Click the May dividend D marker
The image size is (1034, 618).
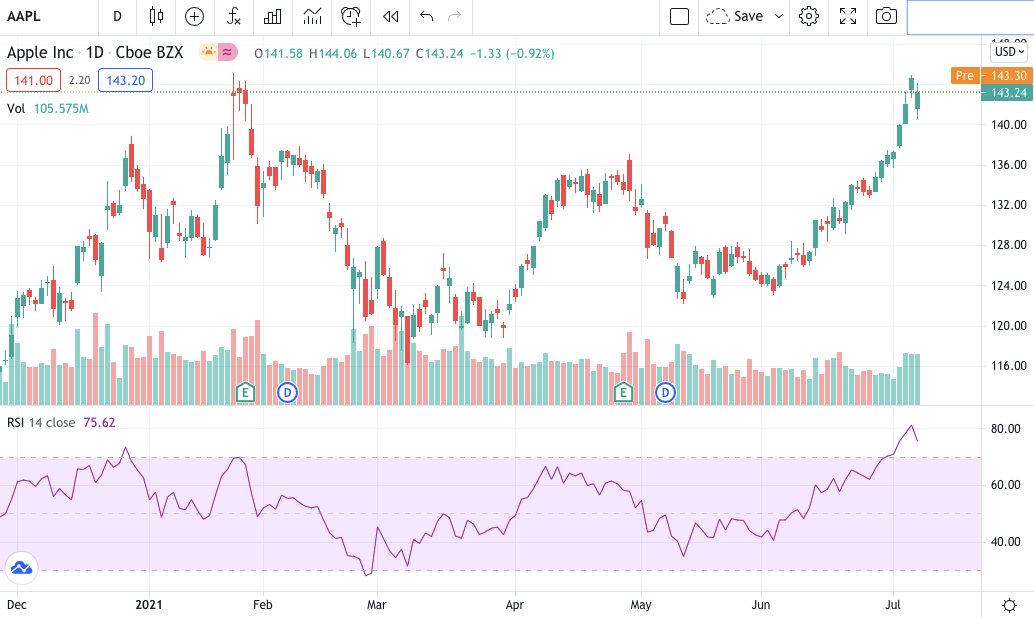(665, 392)
